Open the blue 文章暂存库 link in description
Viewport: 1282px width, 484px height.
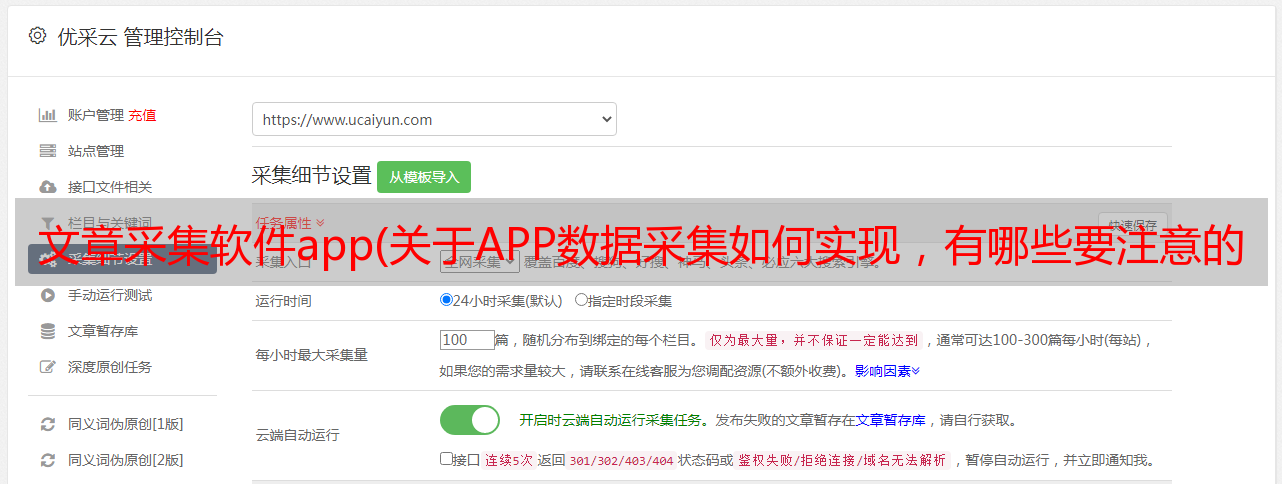click(891, 420)
